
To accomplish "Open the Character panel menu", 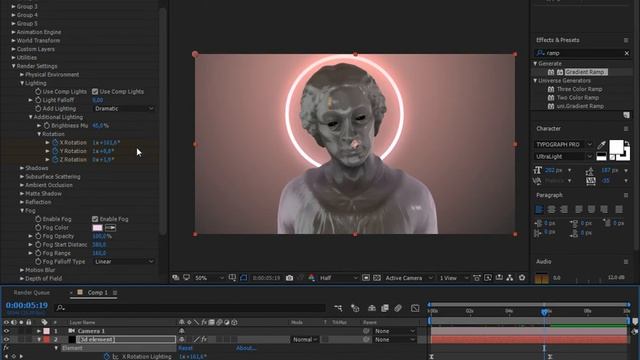I will click(x=626, y=129).
